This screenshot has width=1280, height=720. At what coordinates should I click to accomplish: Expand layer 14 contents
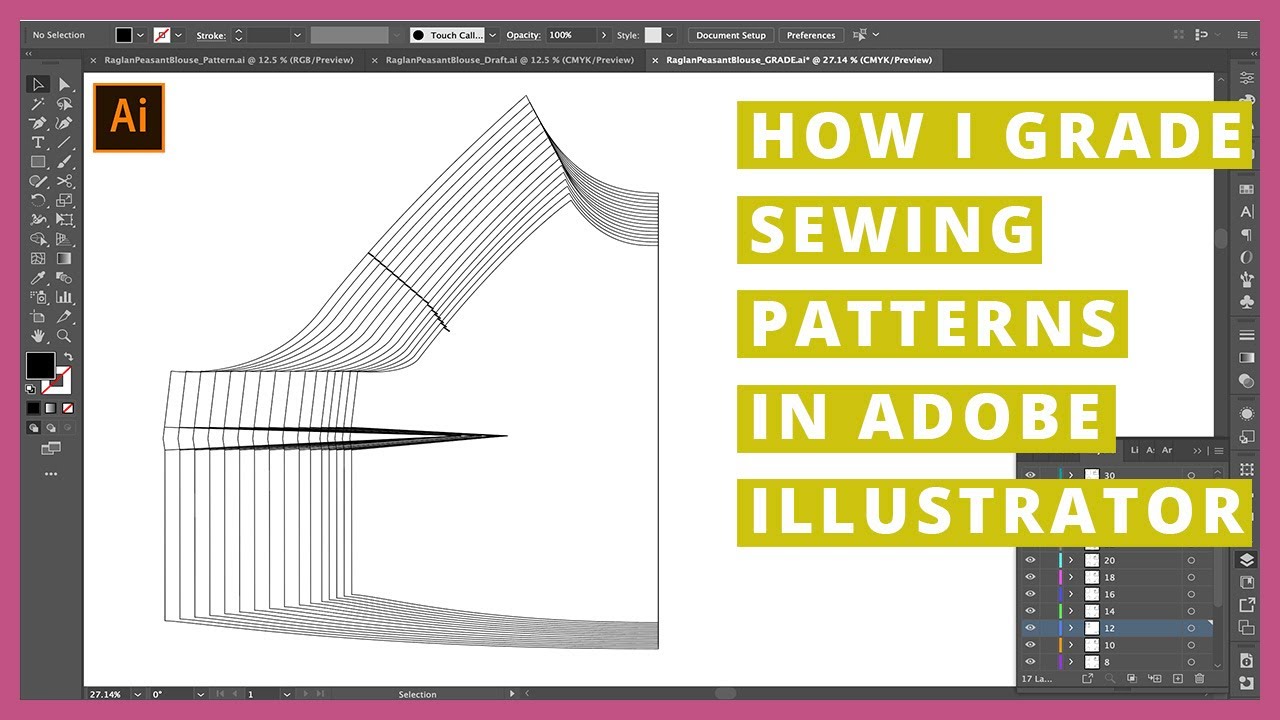(1071, 611)
